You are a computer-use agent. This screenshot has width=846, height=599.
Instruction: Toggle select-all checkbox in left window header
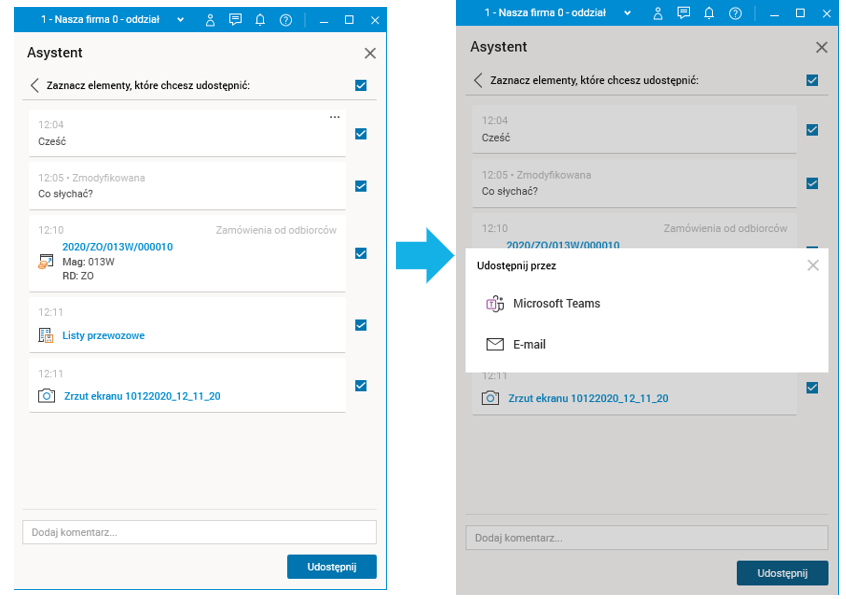361,85
